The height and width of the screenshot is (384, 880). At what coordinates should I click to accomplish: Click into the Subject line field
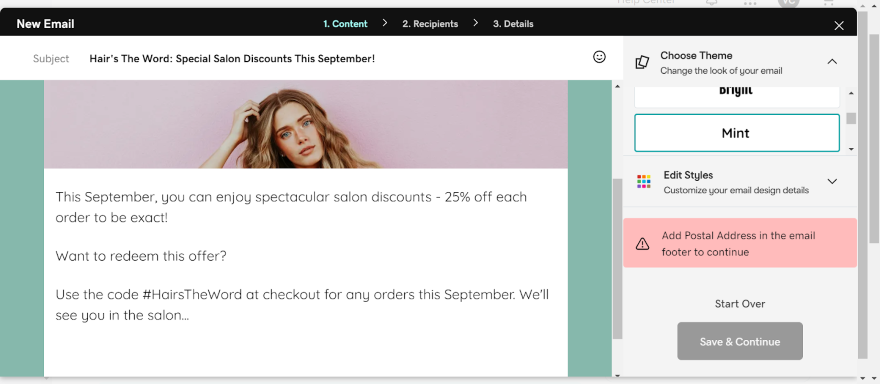[337, 58]
